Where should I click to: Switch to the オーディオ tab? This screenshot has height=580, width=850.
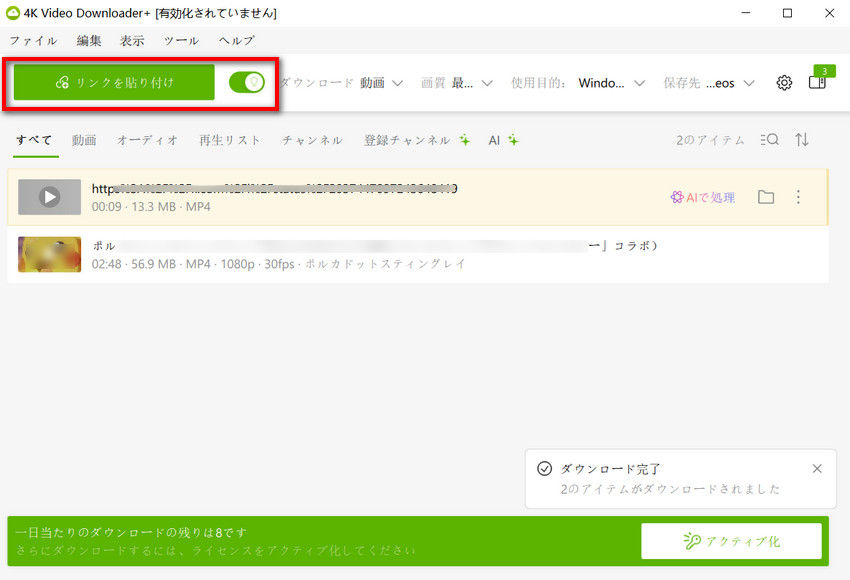(147, 140)
